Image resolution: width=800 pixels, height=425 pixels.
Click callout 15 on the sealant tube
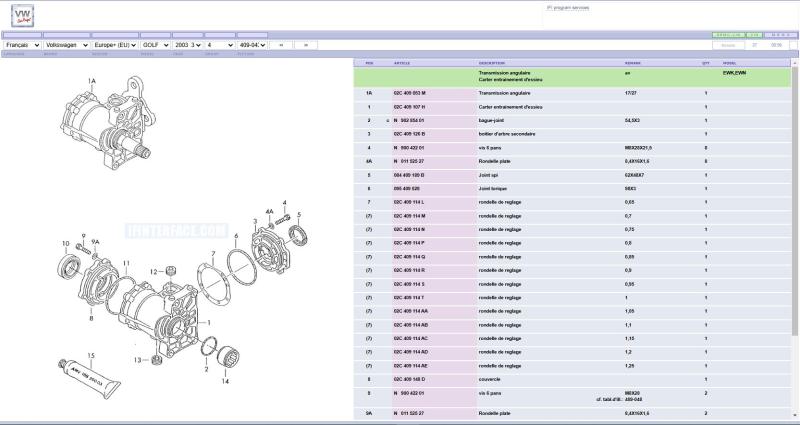91,356
